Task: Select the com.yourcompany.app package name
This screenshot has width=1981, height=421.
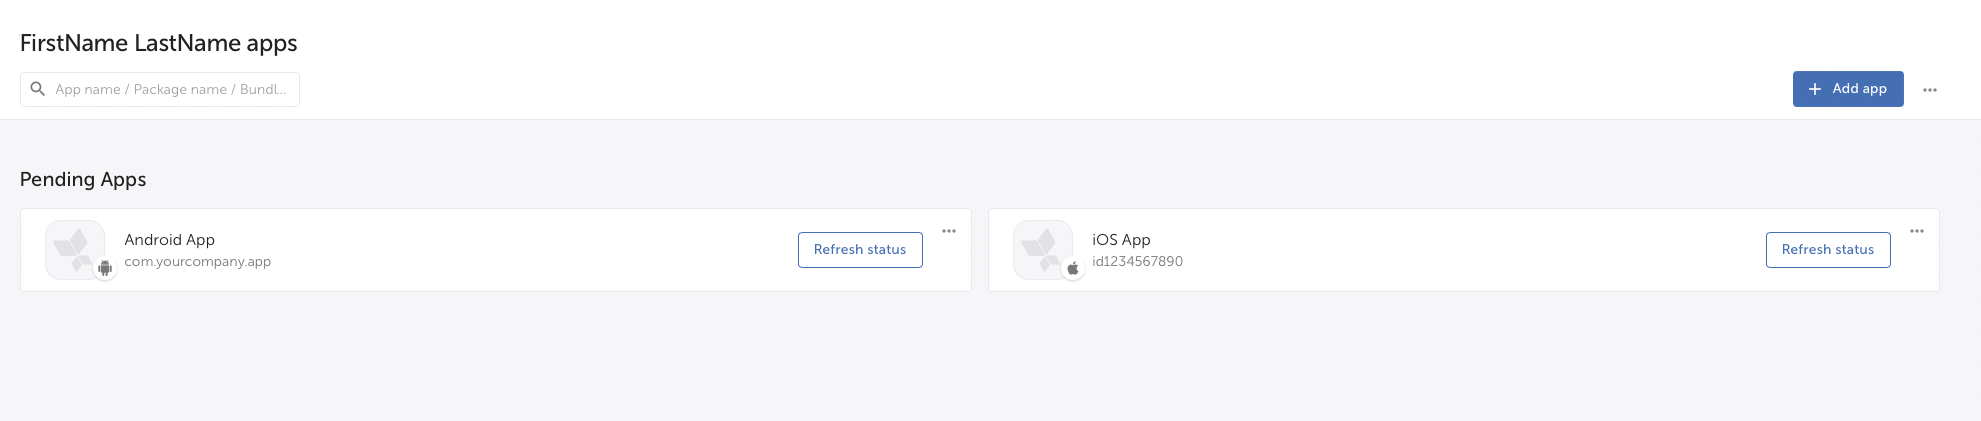Action: [198, 262]
